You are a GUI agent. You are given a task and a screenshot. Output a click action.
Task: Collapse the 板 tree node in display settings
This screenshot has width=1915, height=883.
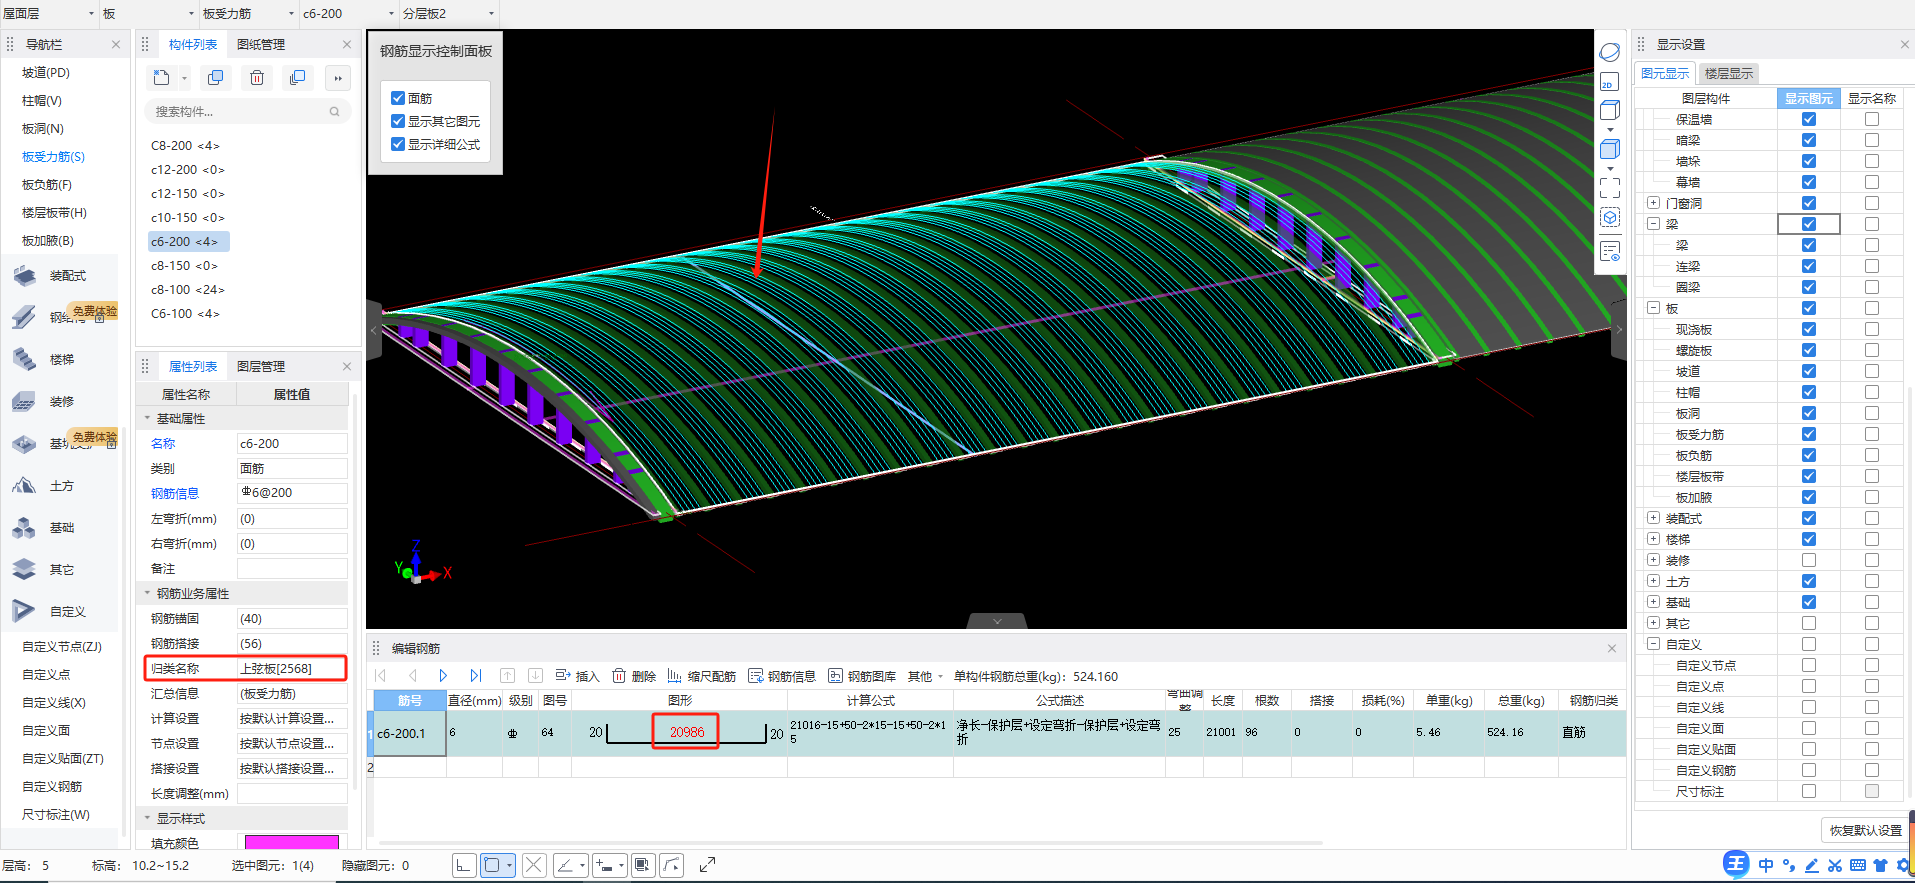point(1653,308)
